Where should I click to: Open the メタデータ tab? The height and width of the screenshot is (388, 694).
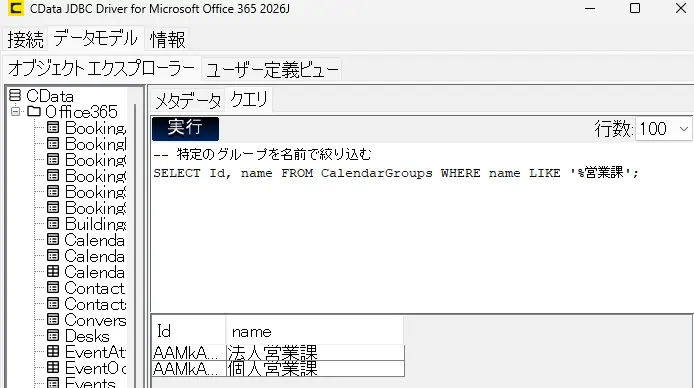pos(188,101)
